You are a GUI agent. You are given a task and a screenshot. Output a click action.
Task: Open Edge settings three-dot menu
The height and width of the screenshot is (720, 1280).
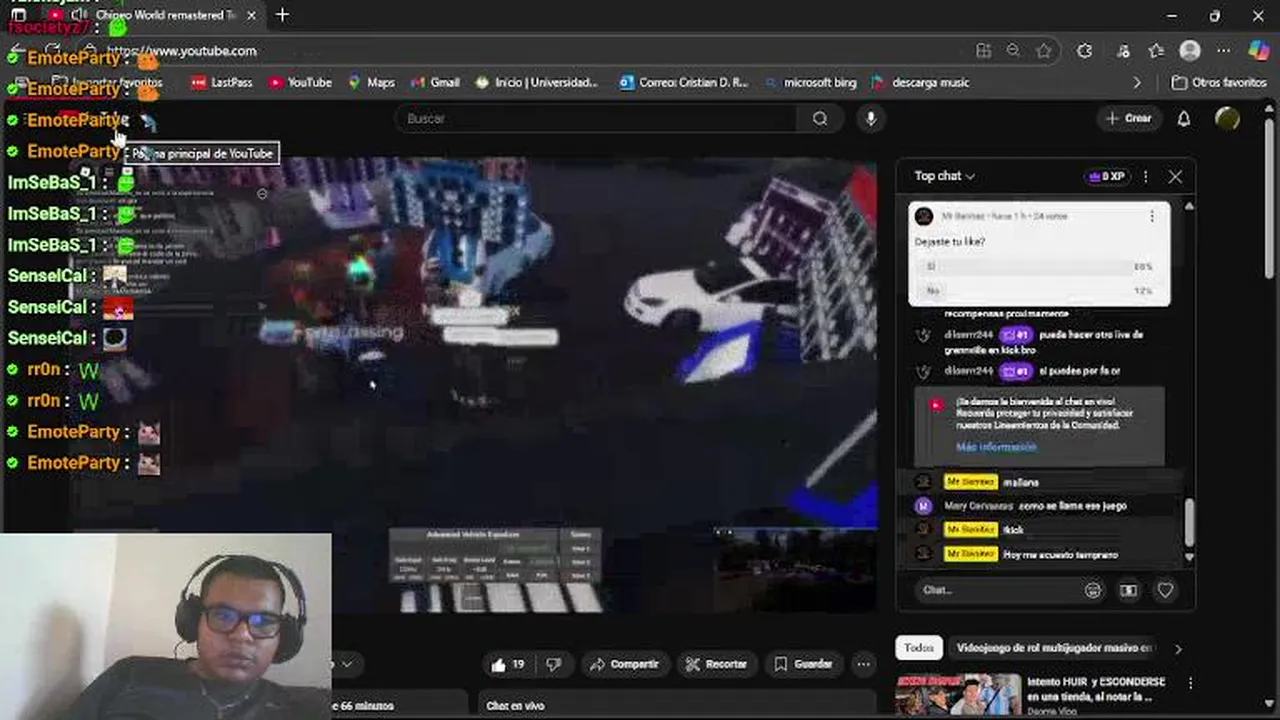[x=1224, y=51]
